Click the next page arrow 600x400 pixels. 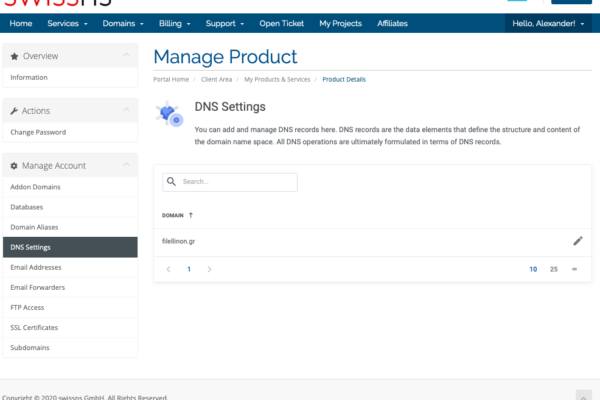(x=209, y=269)
